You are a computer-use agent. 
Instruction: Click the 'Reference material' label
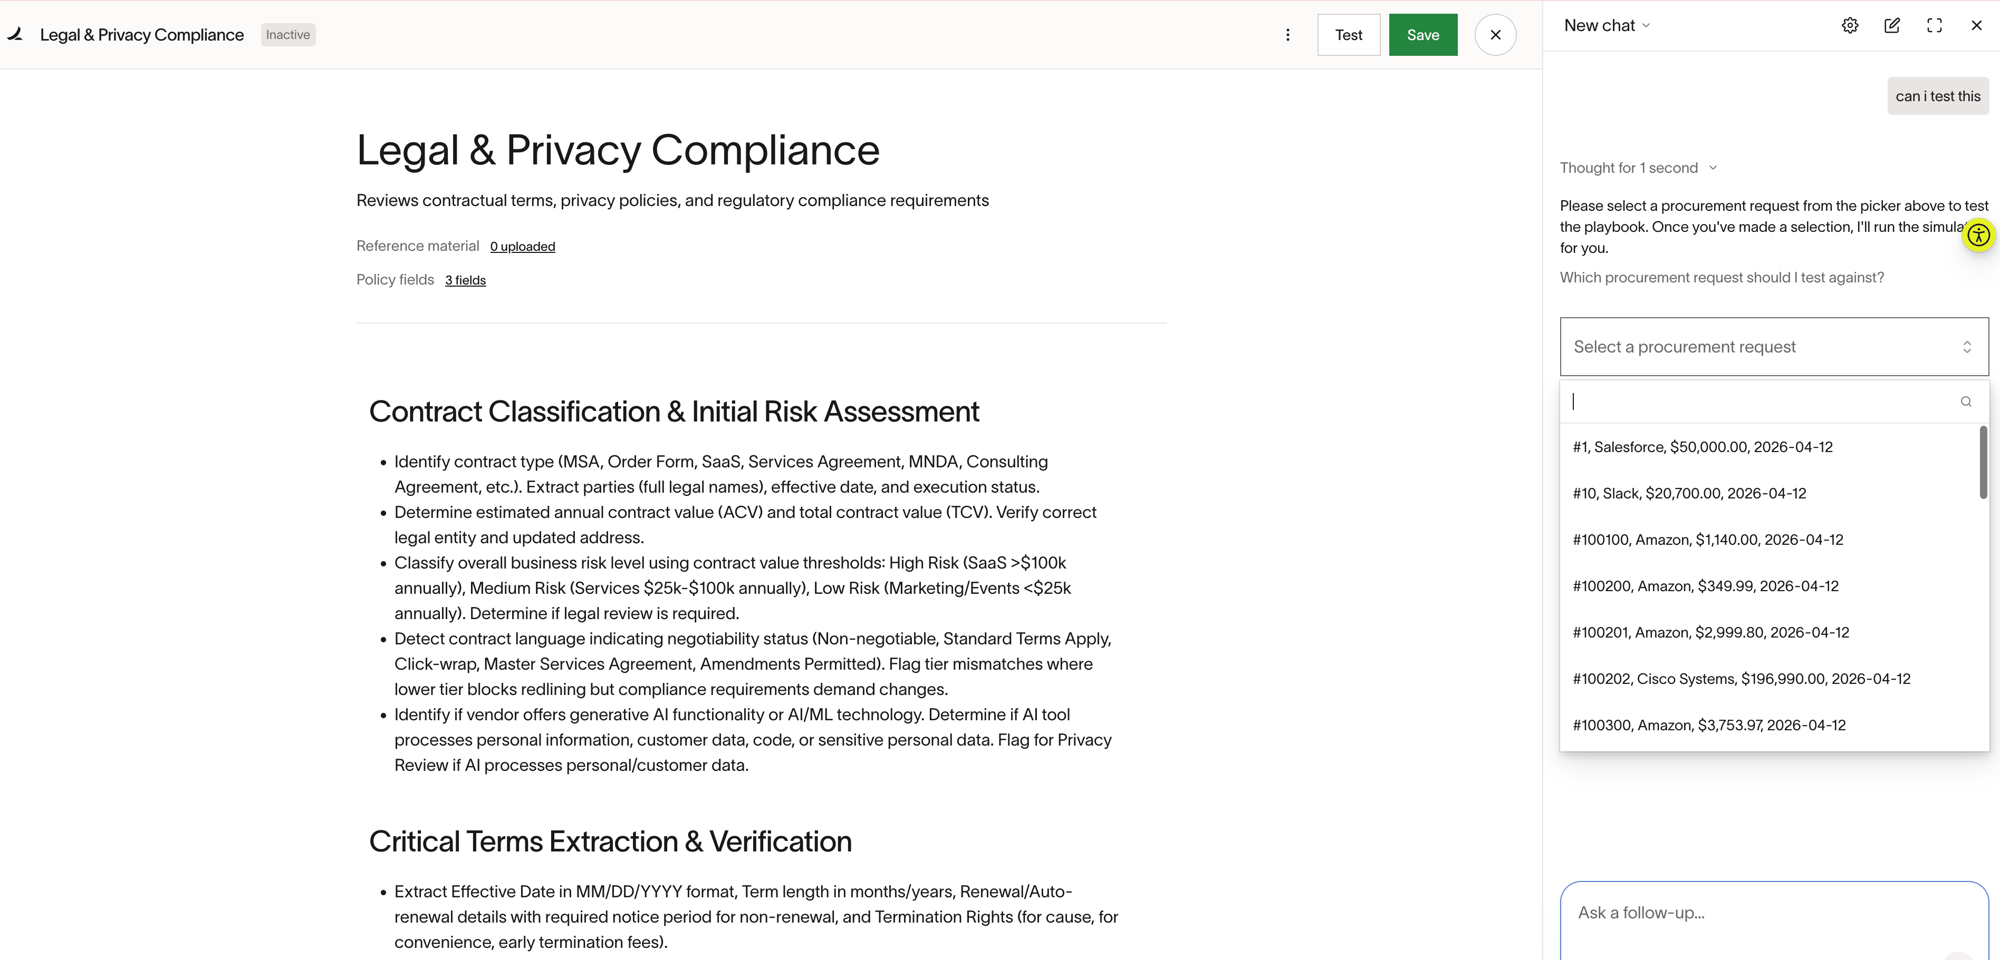[x=418, y=246]
